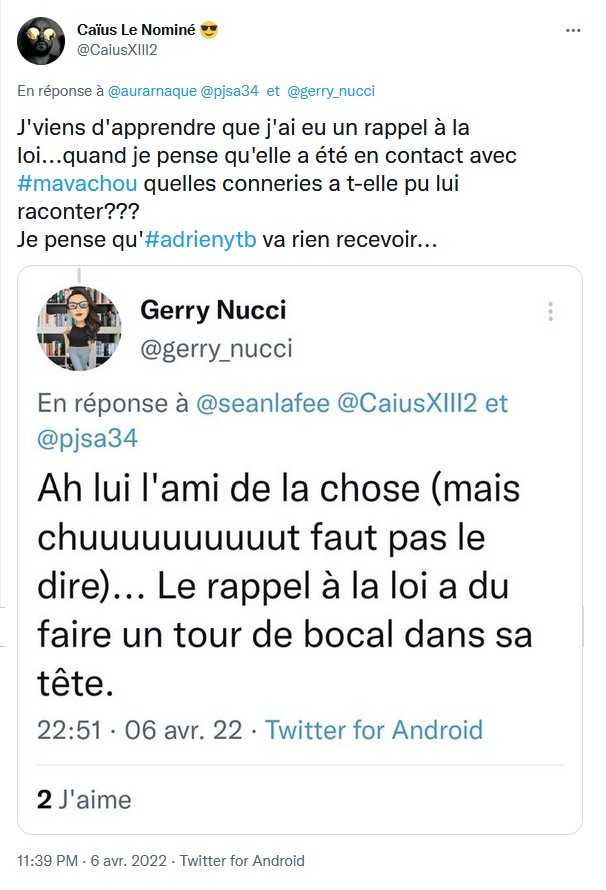The image size is (606, 890).
Task: Click the Gerry Nucci display name
Action: (213, 309)
